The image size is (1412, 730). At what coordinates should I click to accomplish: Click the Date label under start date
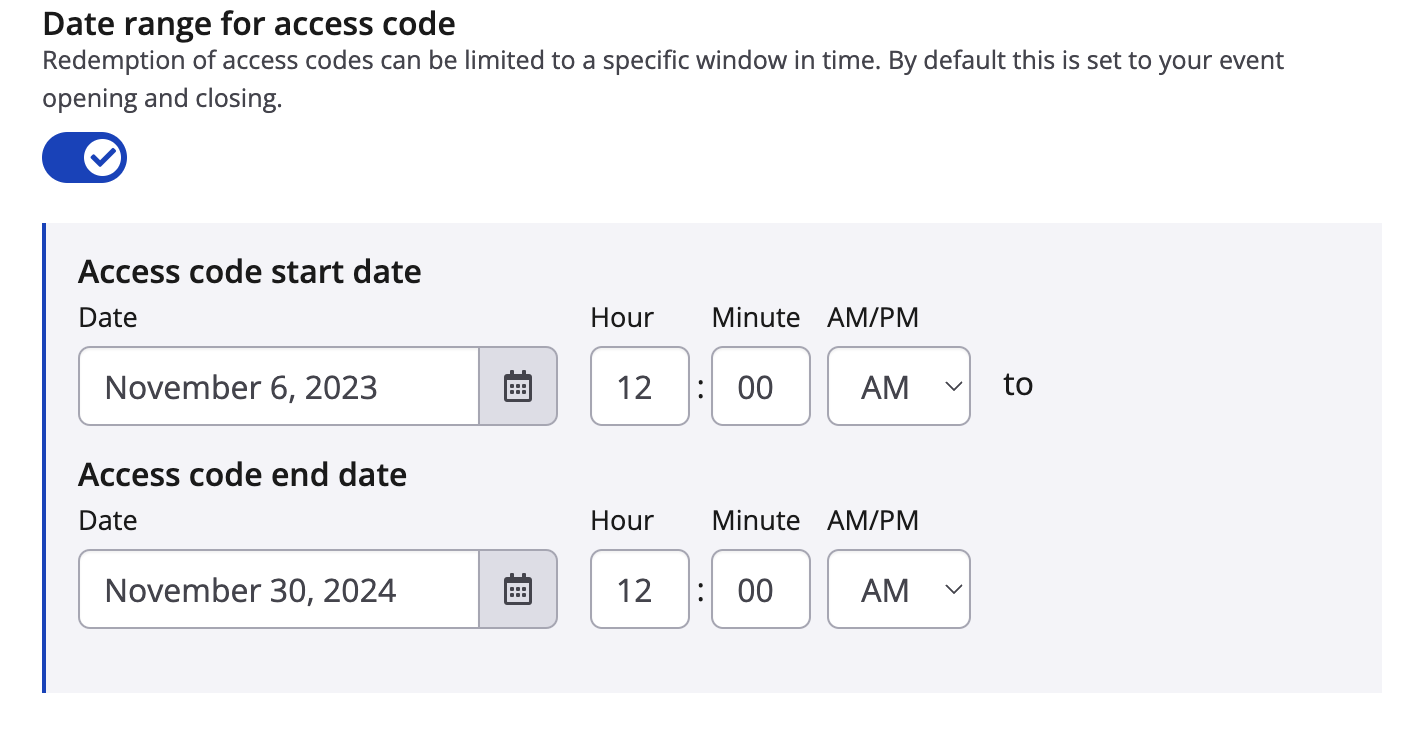point(107,318)
